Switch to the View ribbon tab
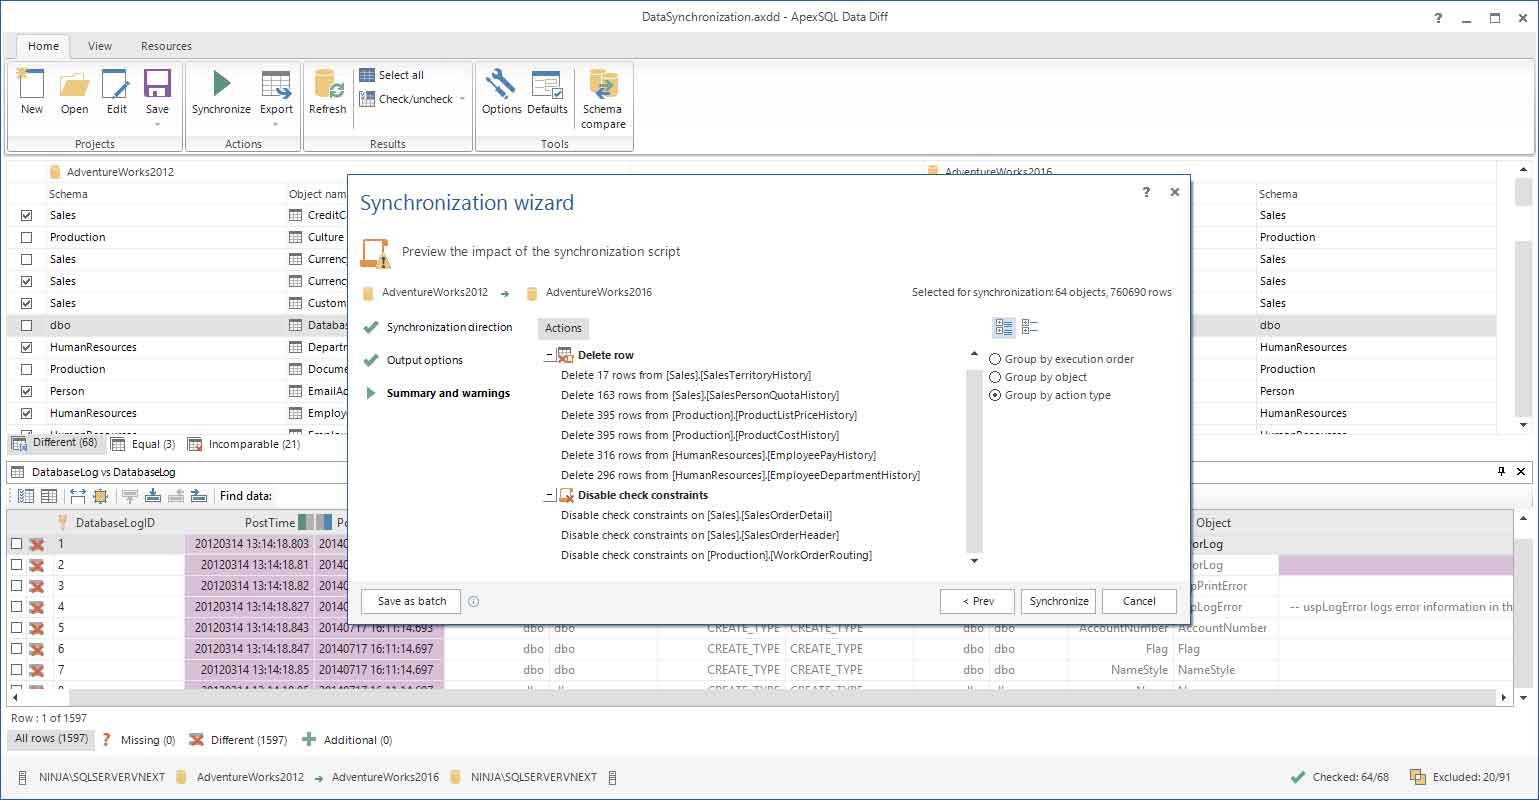The image size is (1539, 800). (99, 46)
